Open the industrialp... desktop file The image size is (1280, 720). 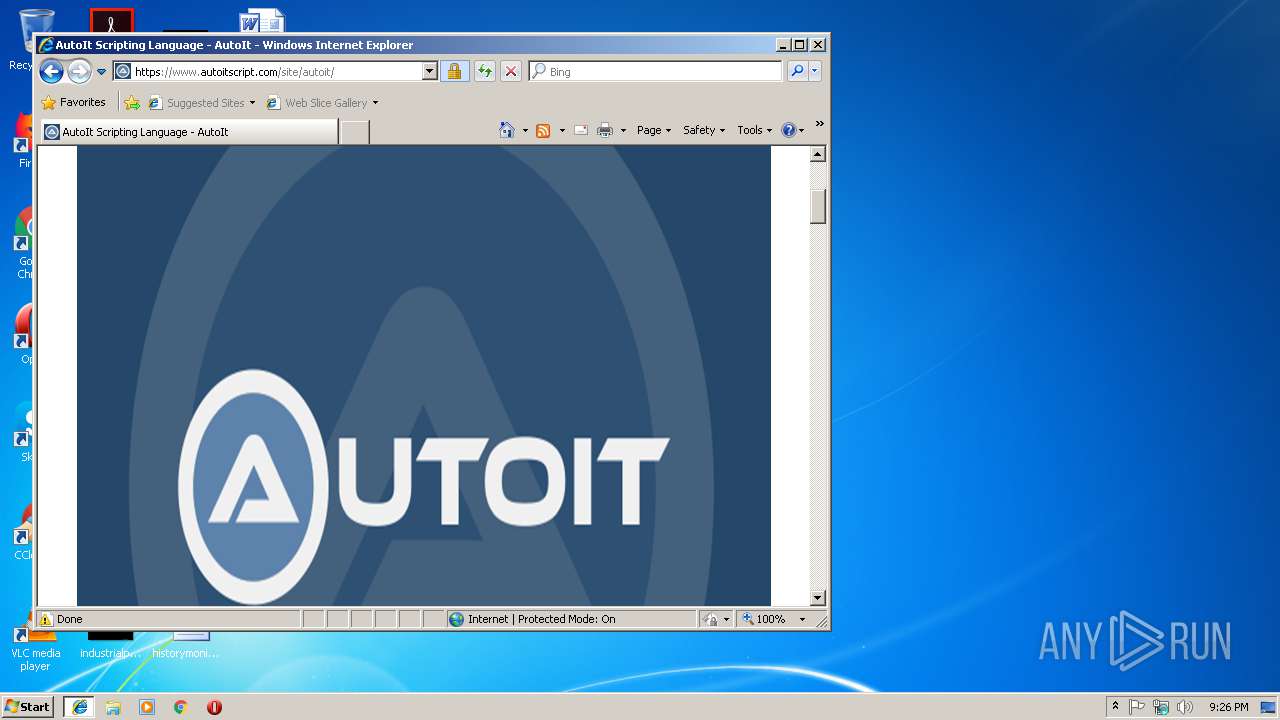click(x=110, y=645)
